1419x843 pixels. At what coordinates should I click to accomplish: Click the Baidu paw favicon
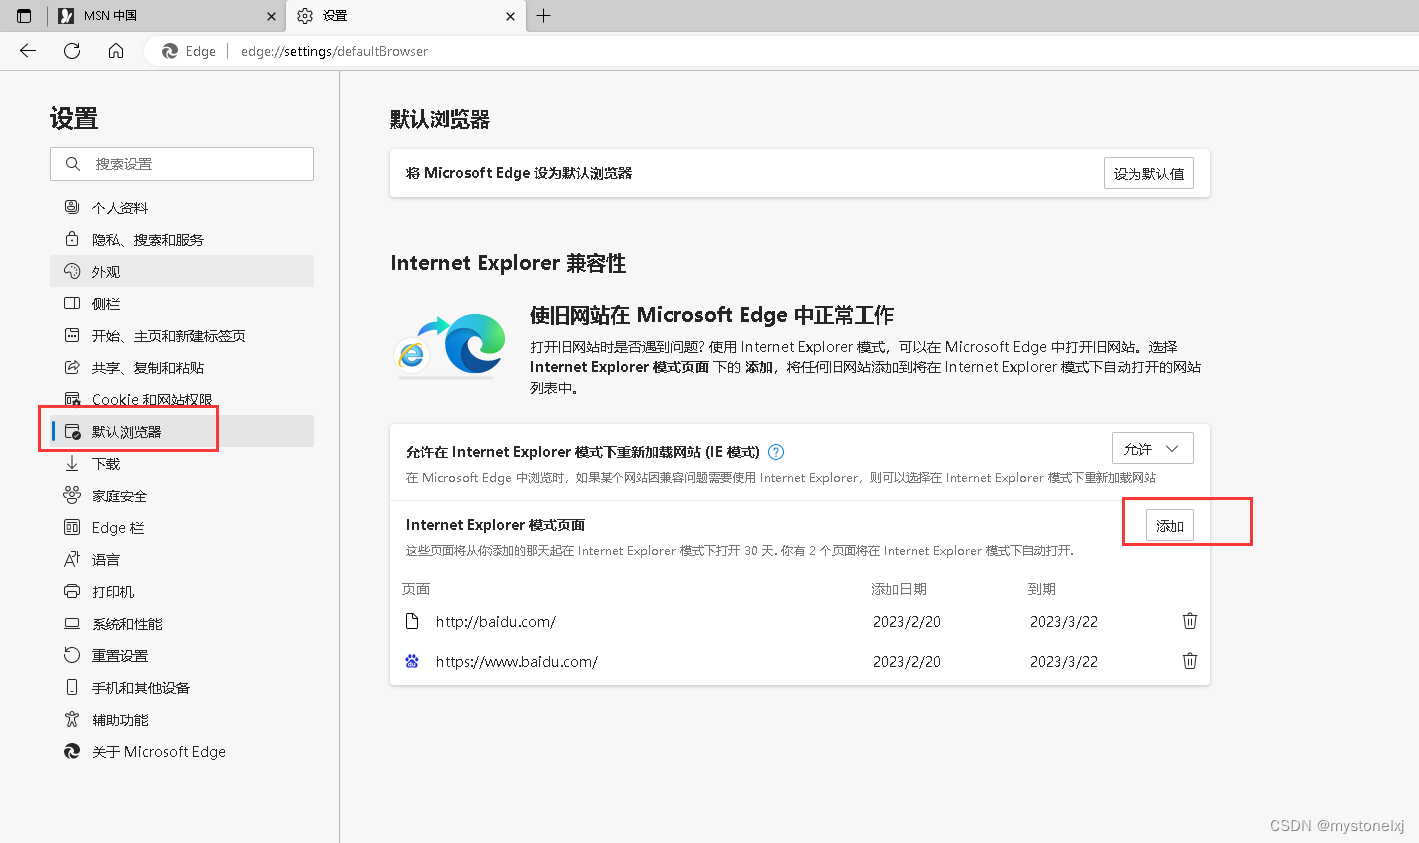[412, 661]
